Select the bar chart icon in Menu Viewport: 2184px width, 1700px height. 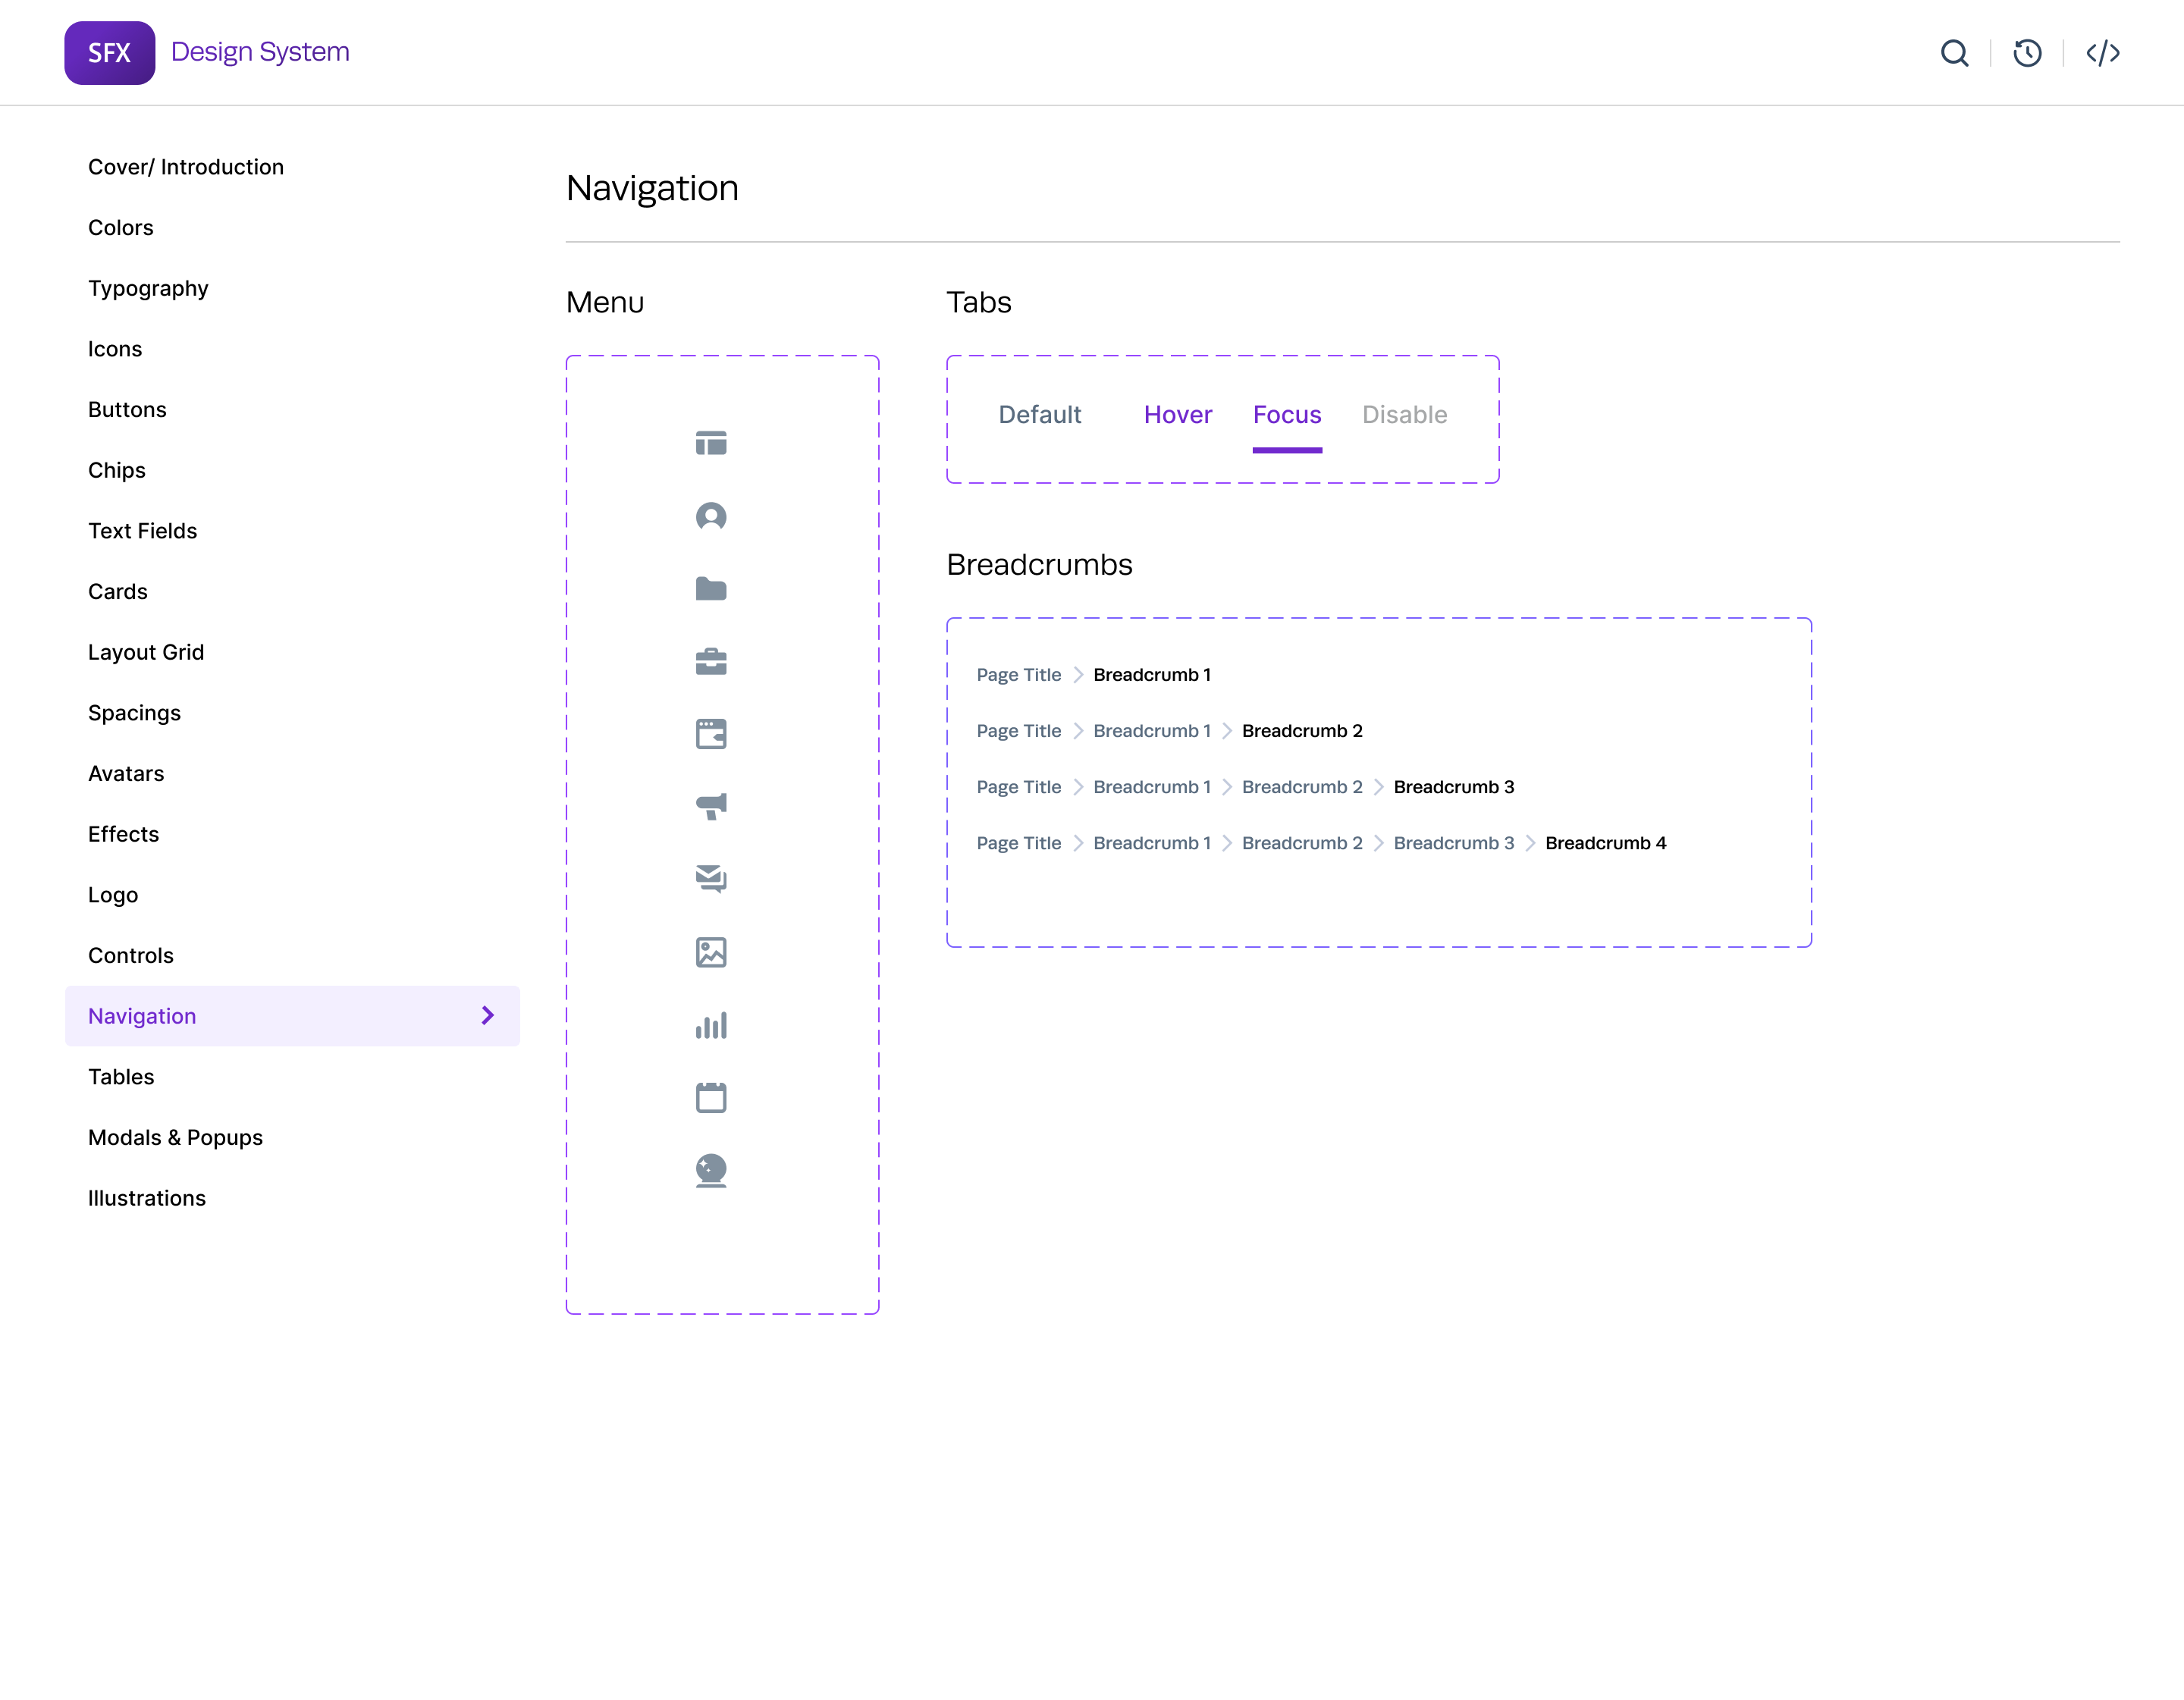[711, 1025]
